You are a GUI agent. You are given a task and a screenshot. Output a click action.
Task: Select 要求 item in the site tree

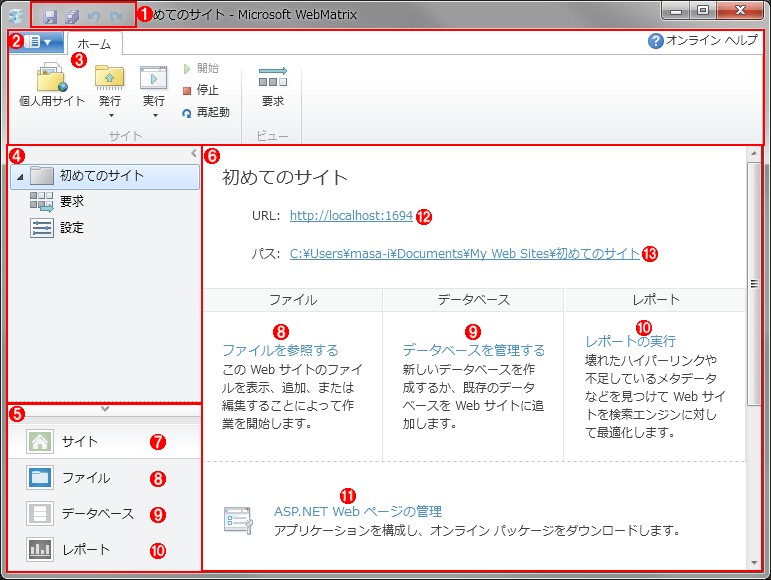tap(72, 201)
